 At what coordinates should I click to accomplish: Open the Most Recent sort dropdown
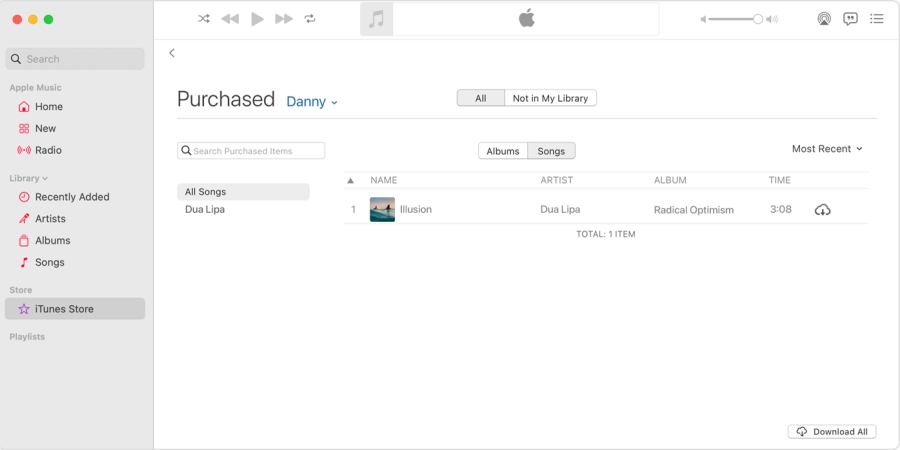pos(827,149)
